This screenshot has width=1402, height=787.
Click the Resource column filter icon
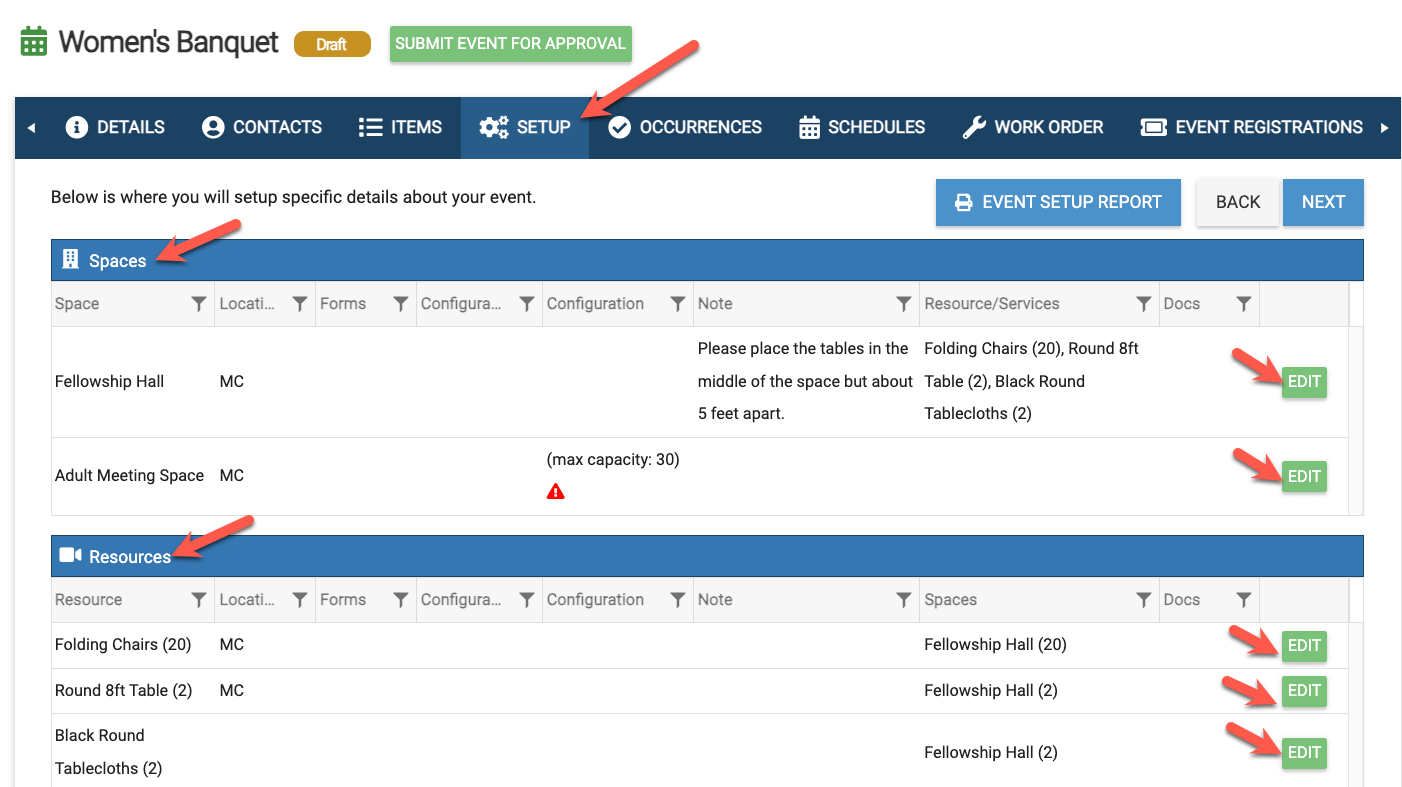click(198, 600)
